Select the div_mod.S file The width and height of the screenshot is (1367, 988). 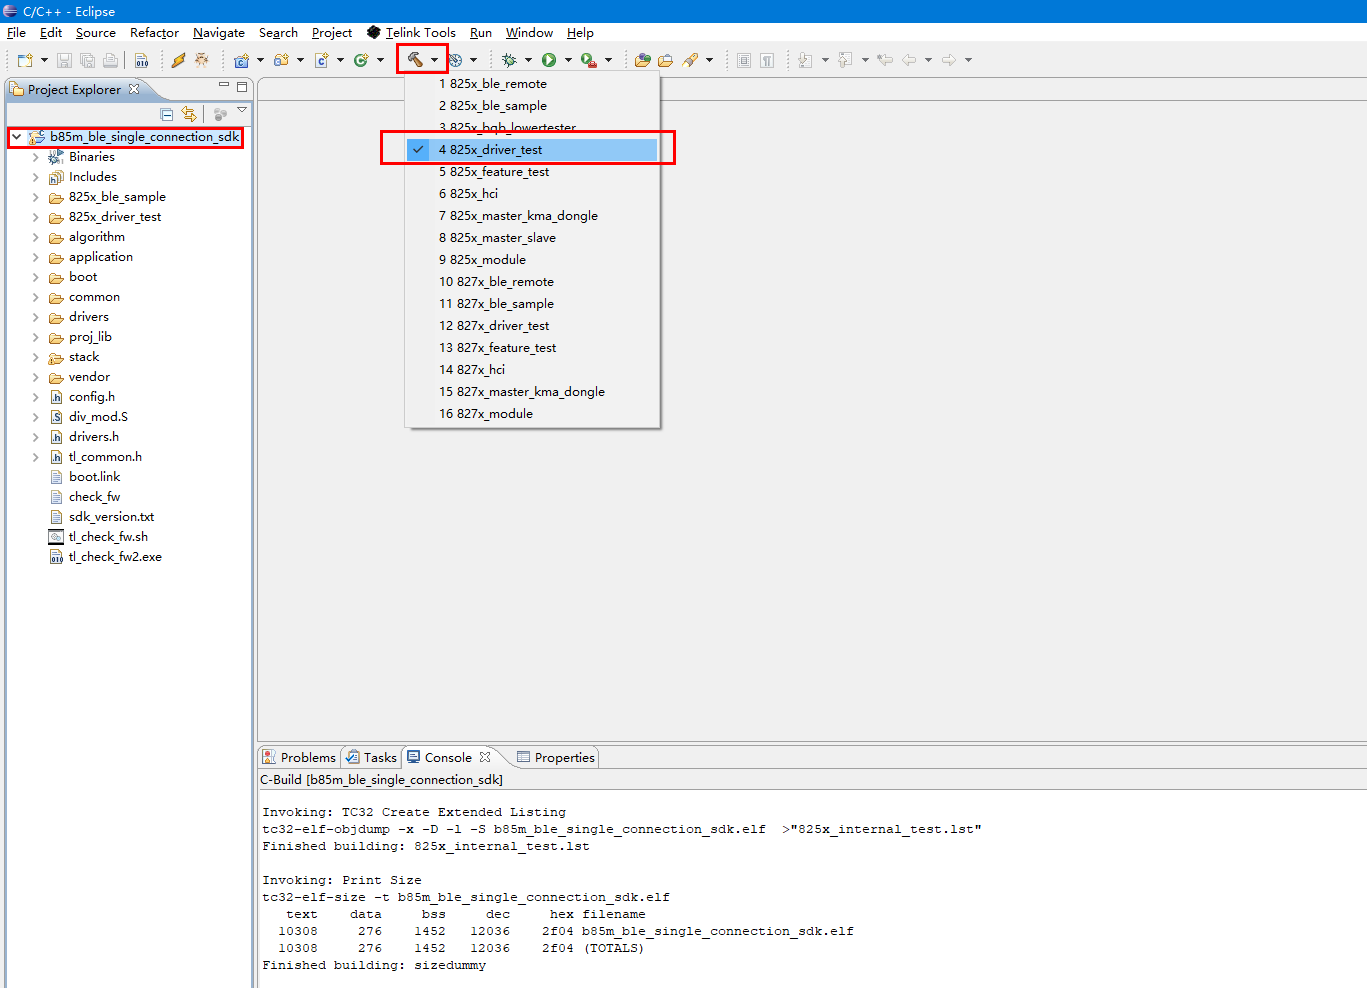coord(98,417)
